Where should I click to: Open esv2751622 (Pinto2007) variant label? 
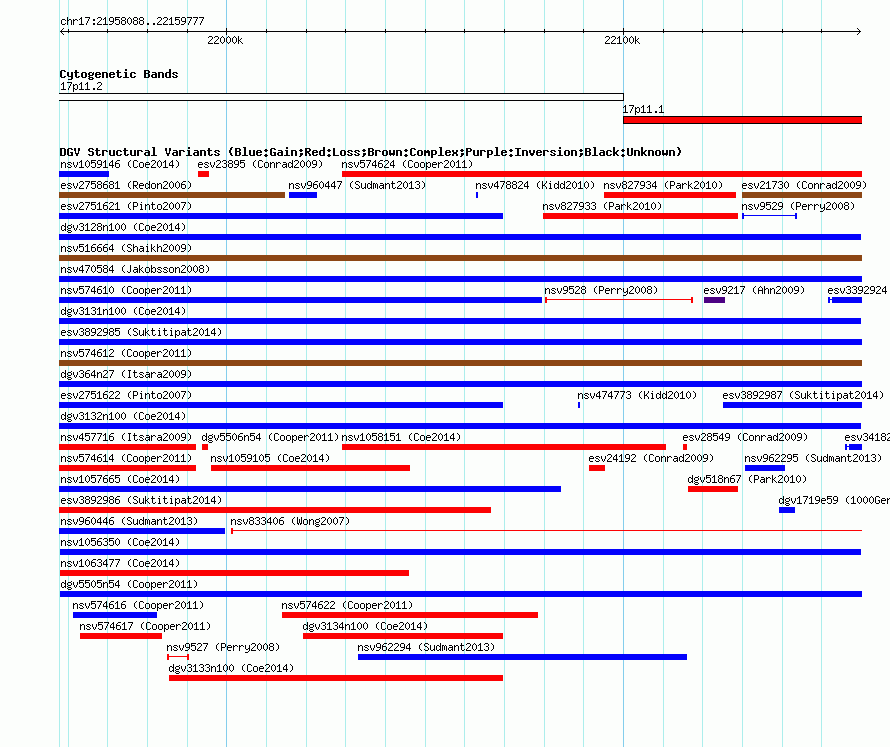click(126, 396)
